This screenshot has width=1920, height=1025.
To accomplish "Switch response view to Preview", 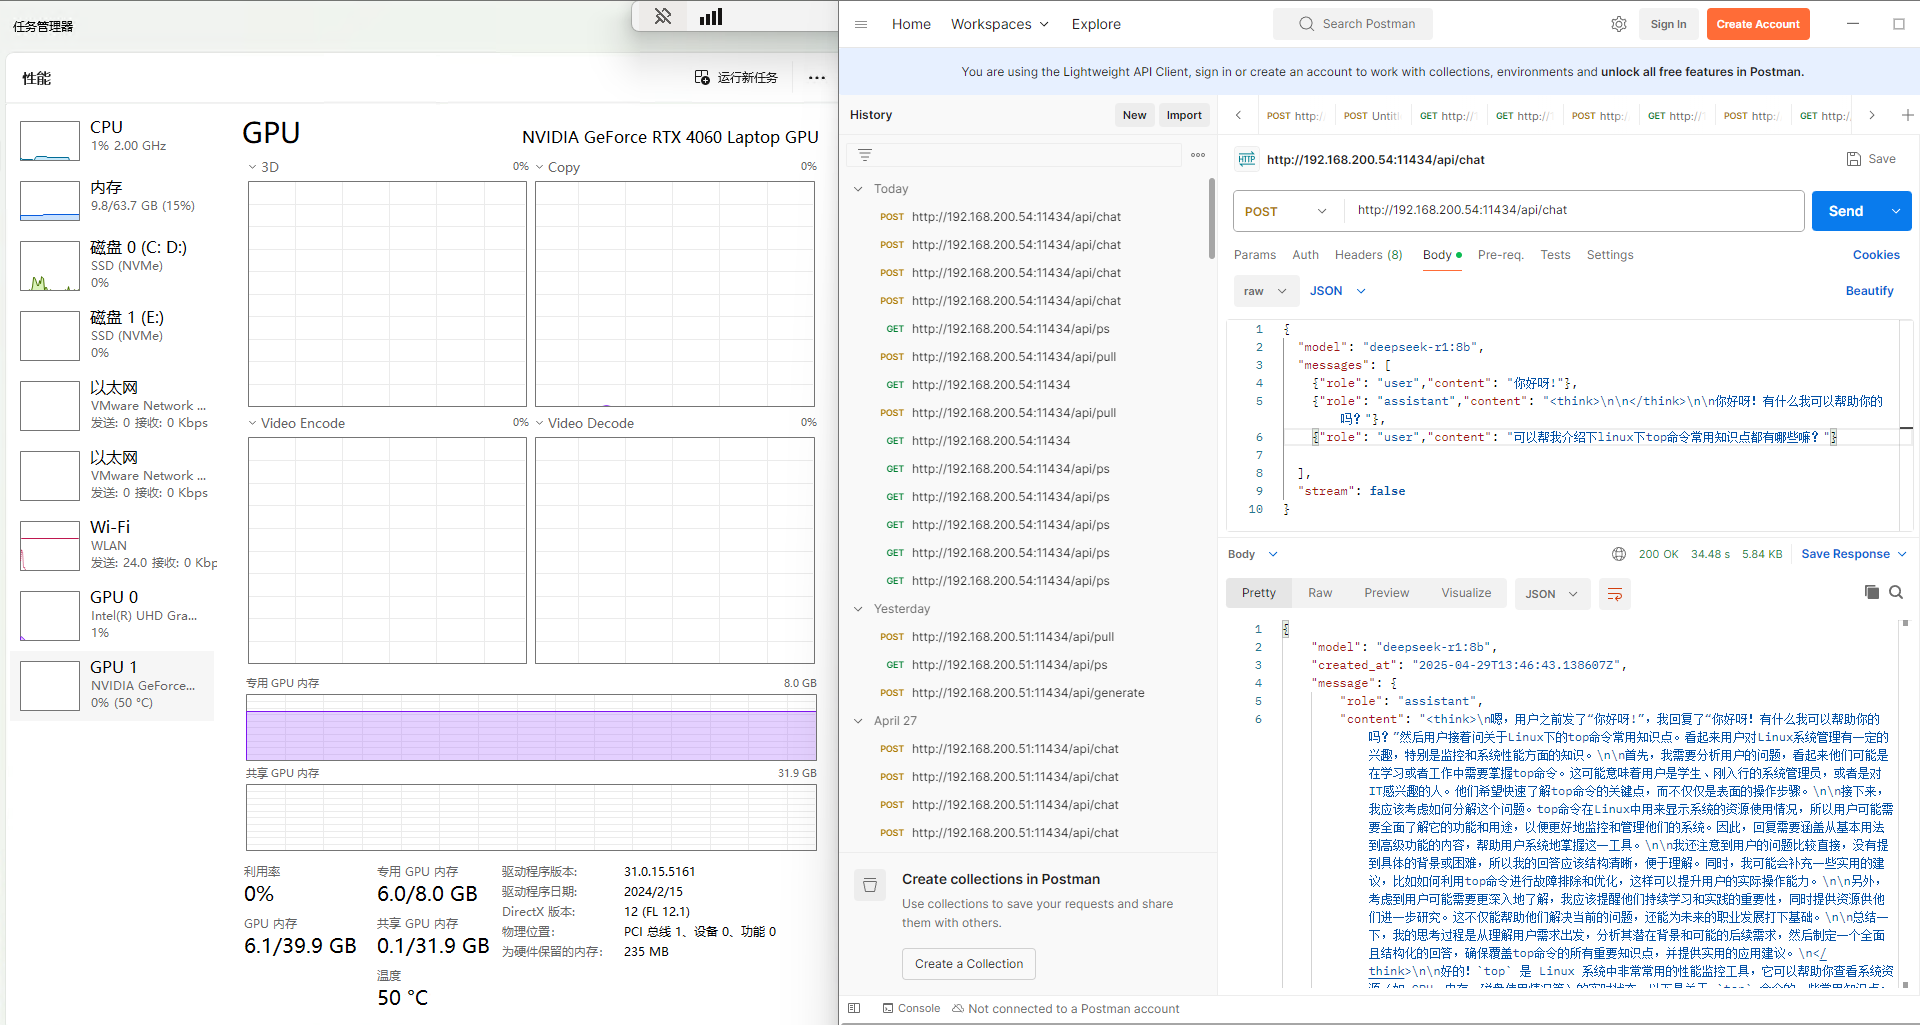I will (x=1386, y=593).
